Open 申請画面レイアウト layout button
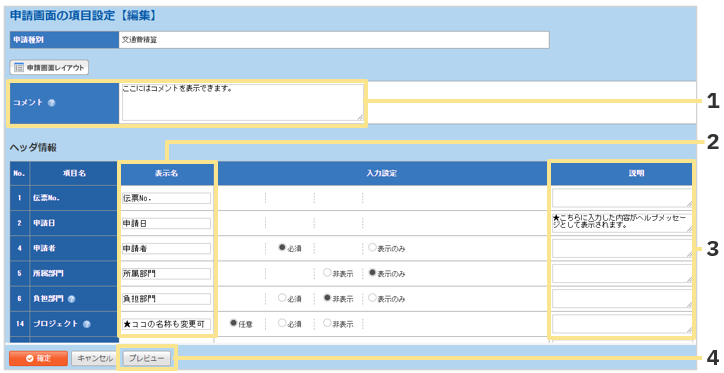The width and height of the screenshot is (724, 373). (x=49, y=67)
